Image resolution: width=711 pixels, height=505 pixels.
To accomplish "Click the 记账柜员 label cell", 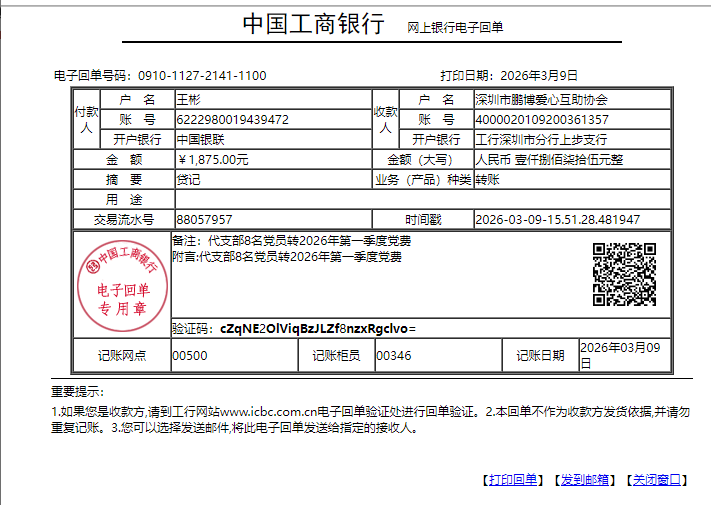I will [x=336, y=355].
